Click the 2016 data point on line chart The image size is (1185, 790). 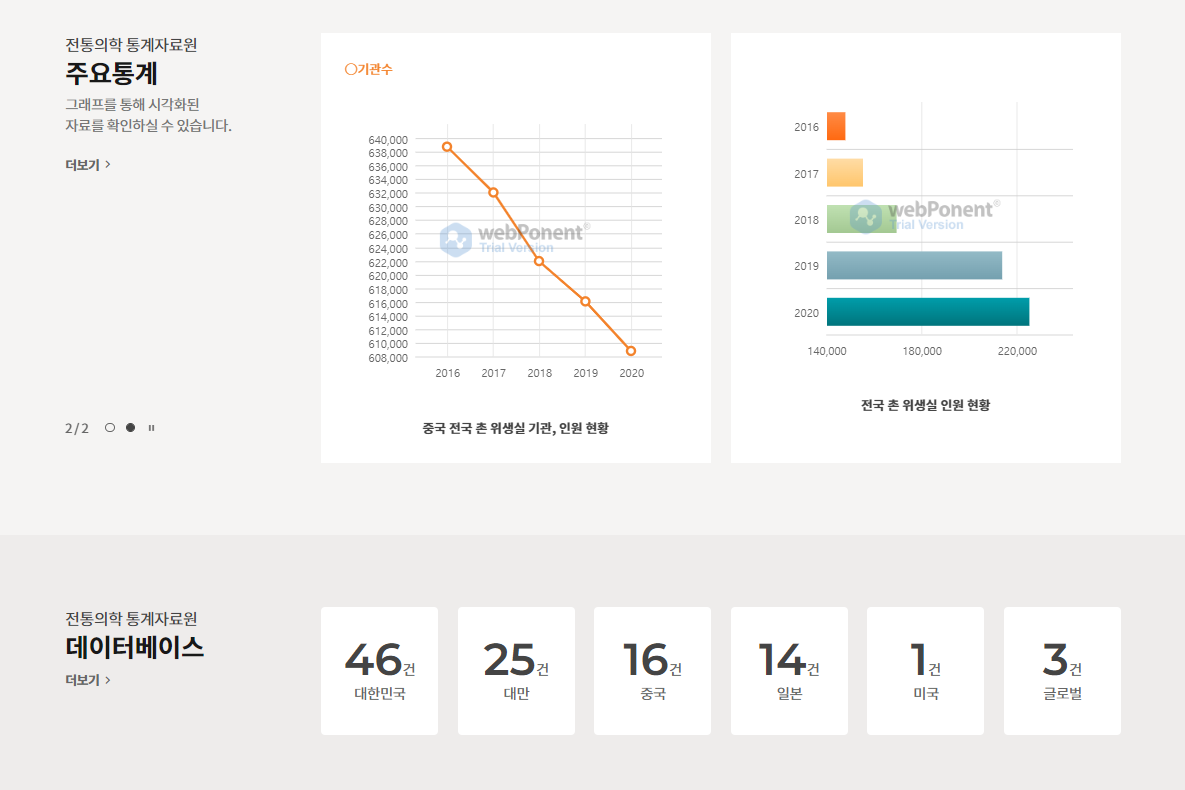447,147
